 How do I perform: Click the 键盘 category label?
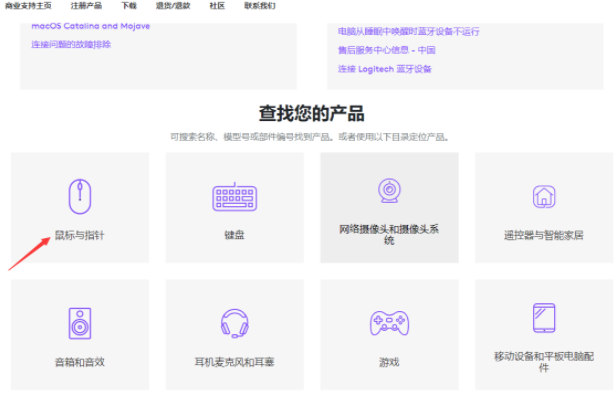pyautogui.click(x=235, y=235)
